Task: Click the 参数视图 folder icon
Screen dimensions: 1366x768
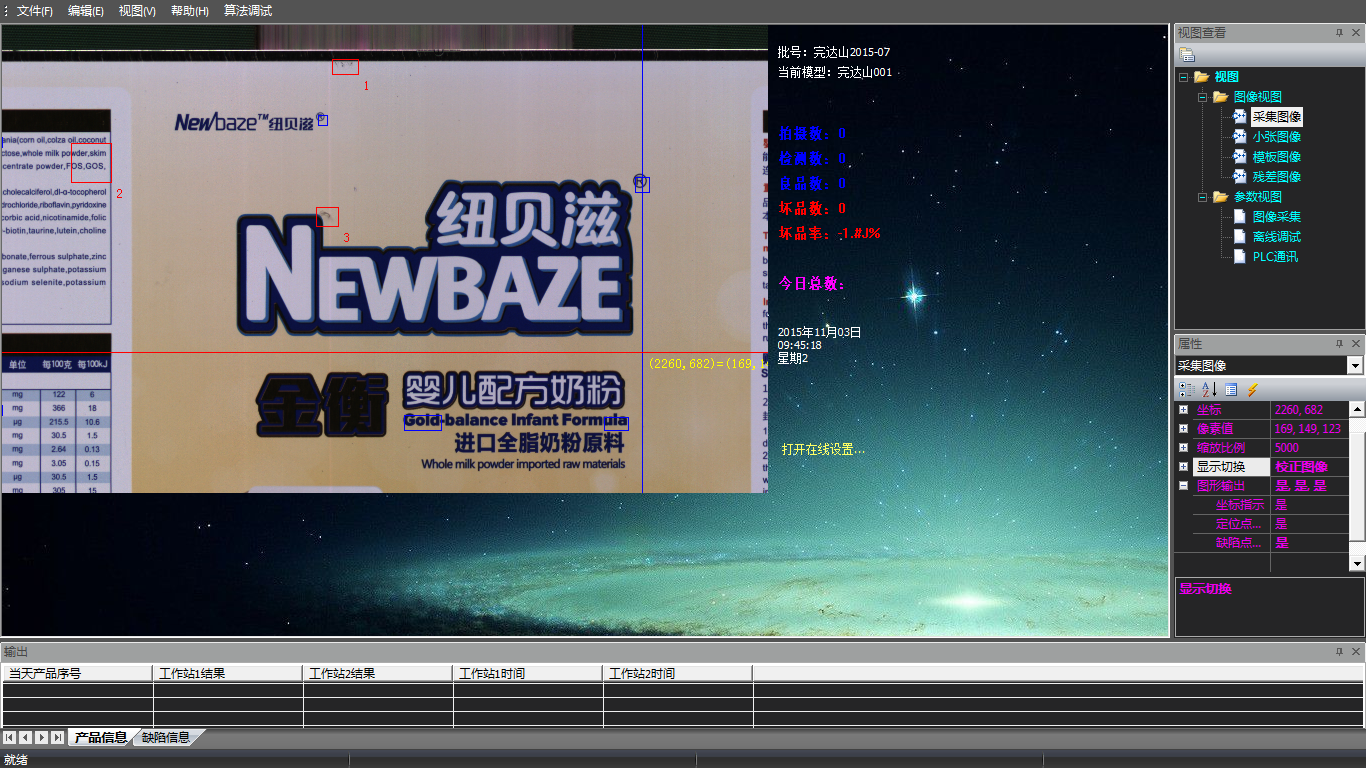Action: click(x=1221, y=197)
